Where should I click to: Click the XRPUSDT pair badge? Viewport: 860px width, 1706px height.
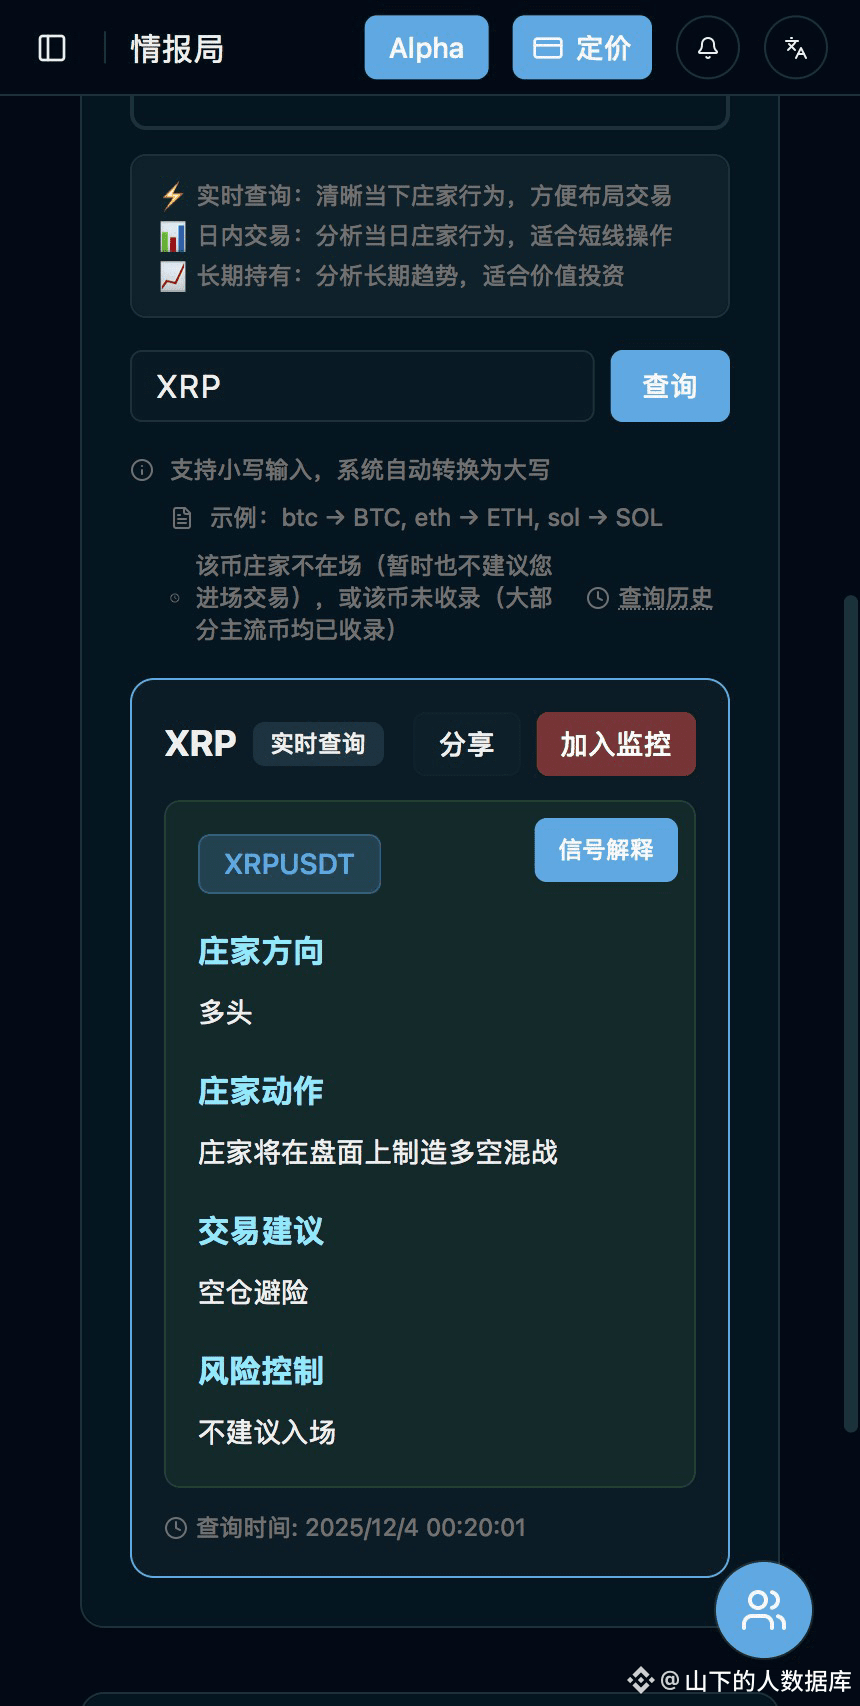(x=289, y=864)
